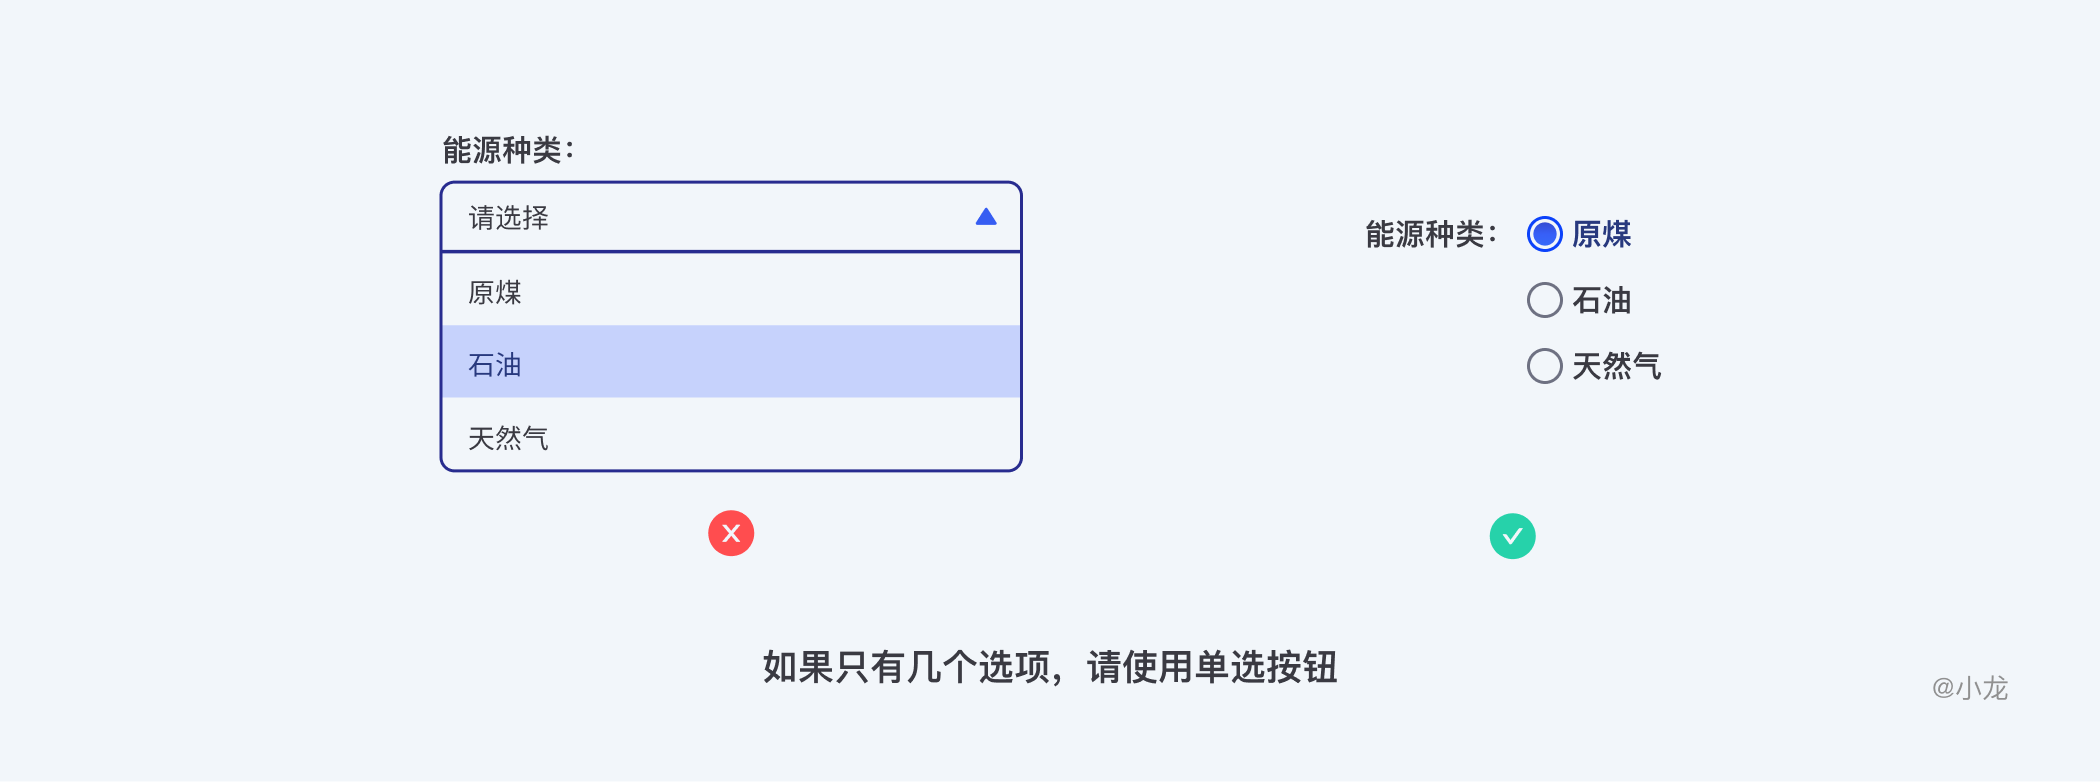The height and width of the screenshot is (782, 2100).
Task: Click the 请选择 placeholder text
Action: pos(508,217)
